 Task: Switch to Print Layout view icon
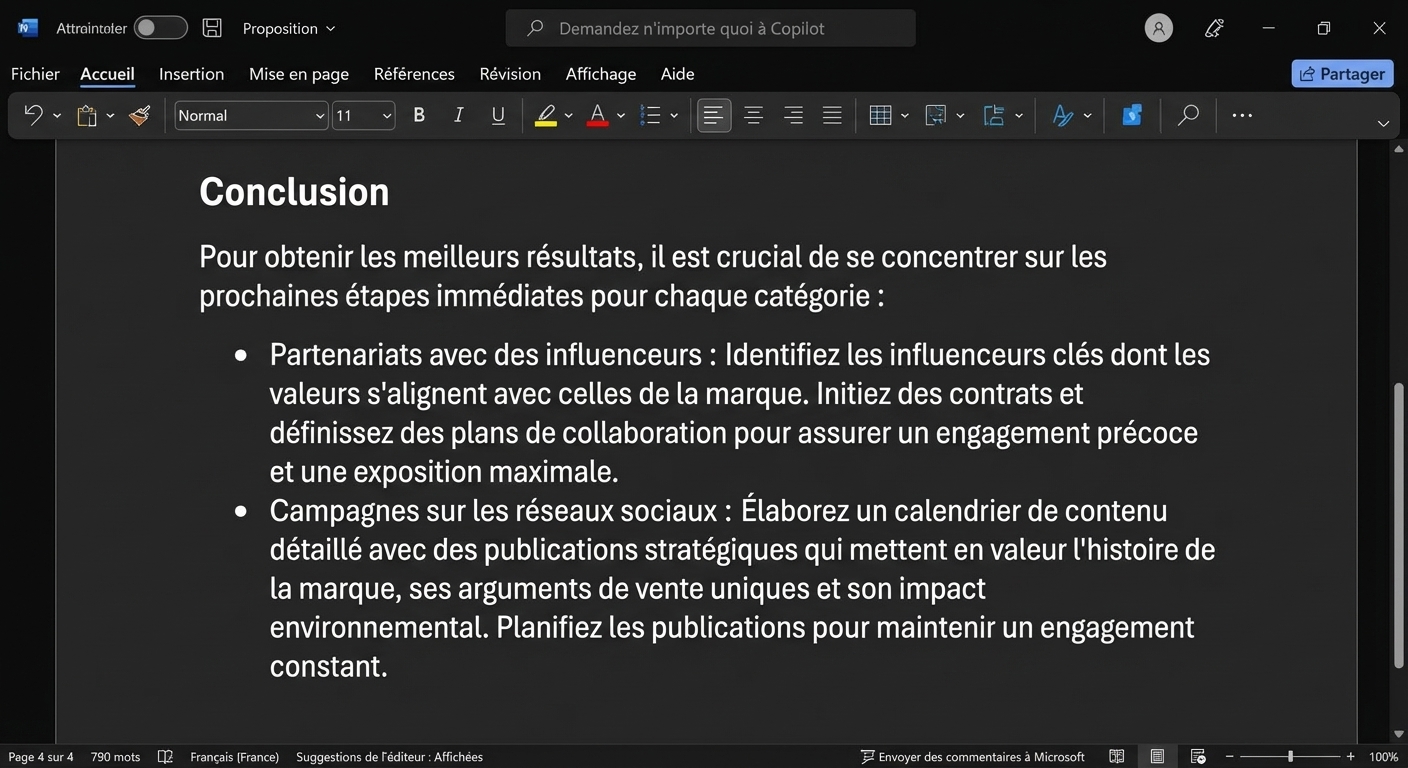tap(1157, 757)
